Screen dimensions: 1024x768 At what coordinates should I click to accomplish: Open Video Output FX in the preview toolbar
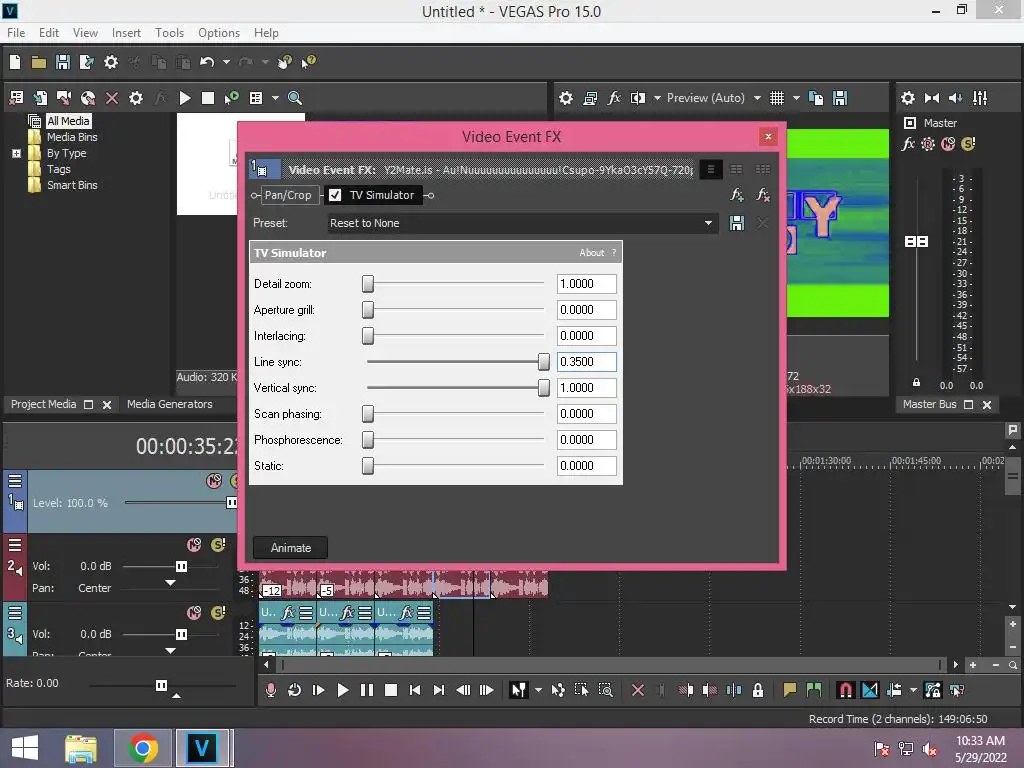coord(614,98)
